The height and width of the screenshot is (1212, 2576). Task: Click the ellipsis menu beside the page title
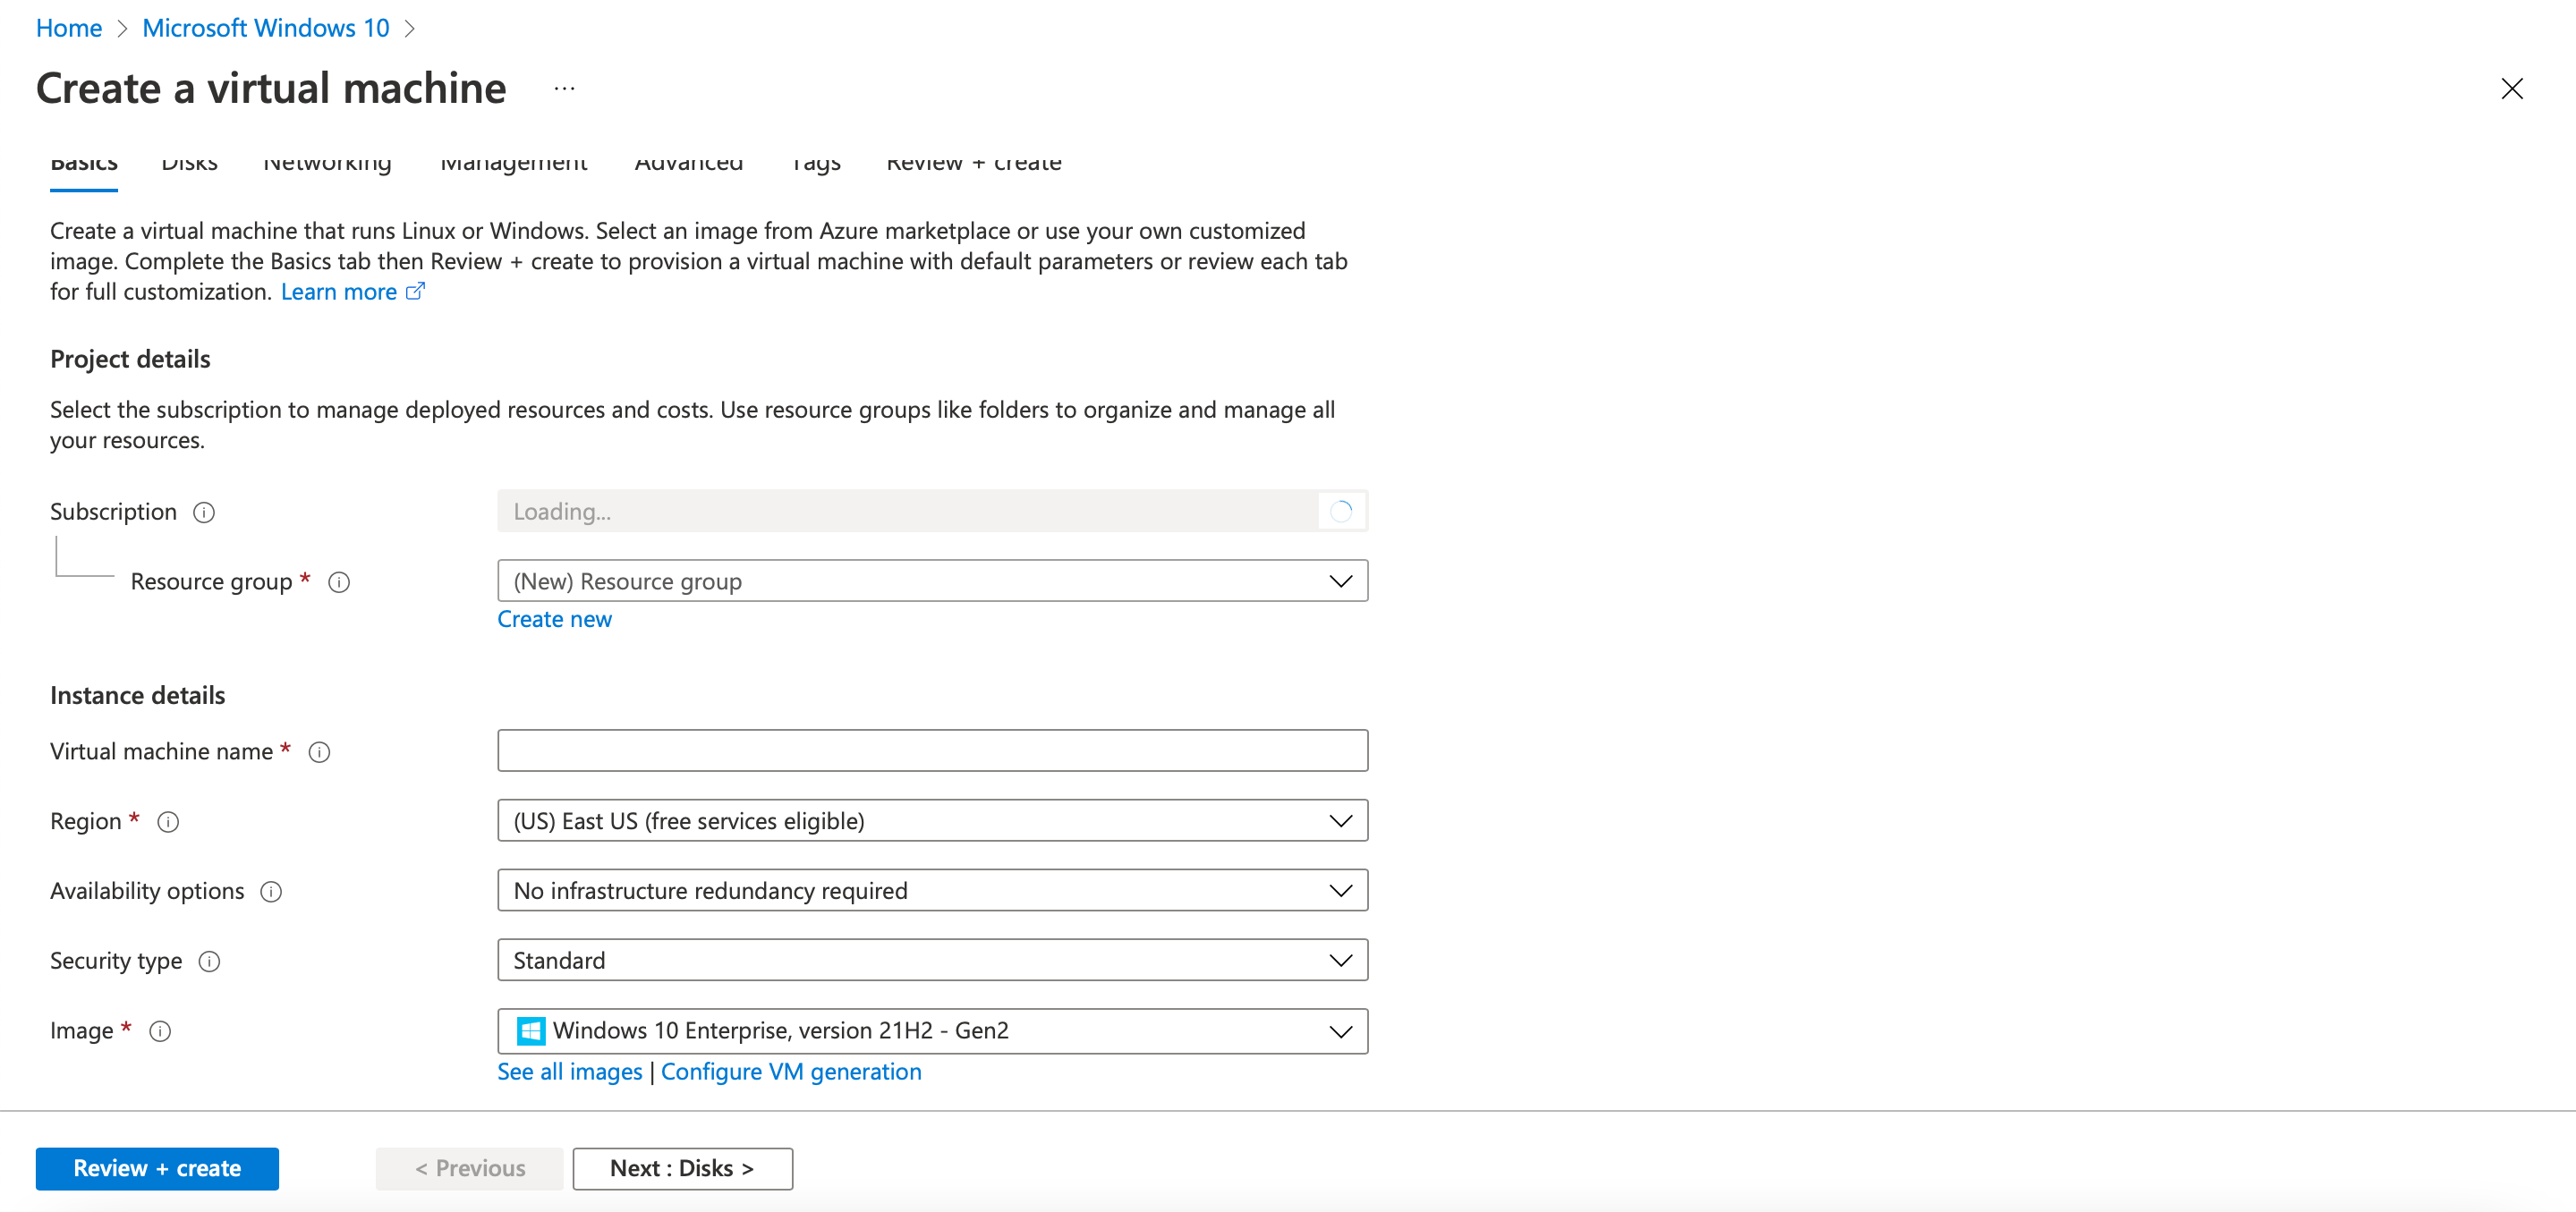[x=564, y=88]
